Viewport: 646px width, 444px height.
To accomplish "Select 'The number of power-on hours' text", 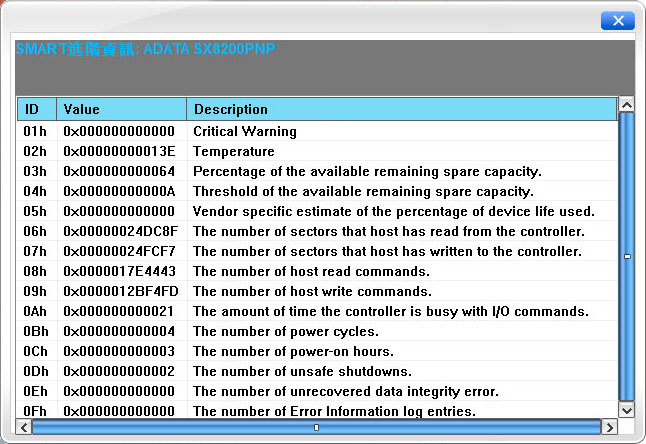I will (293, 351).
